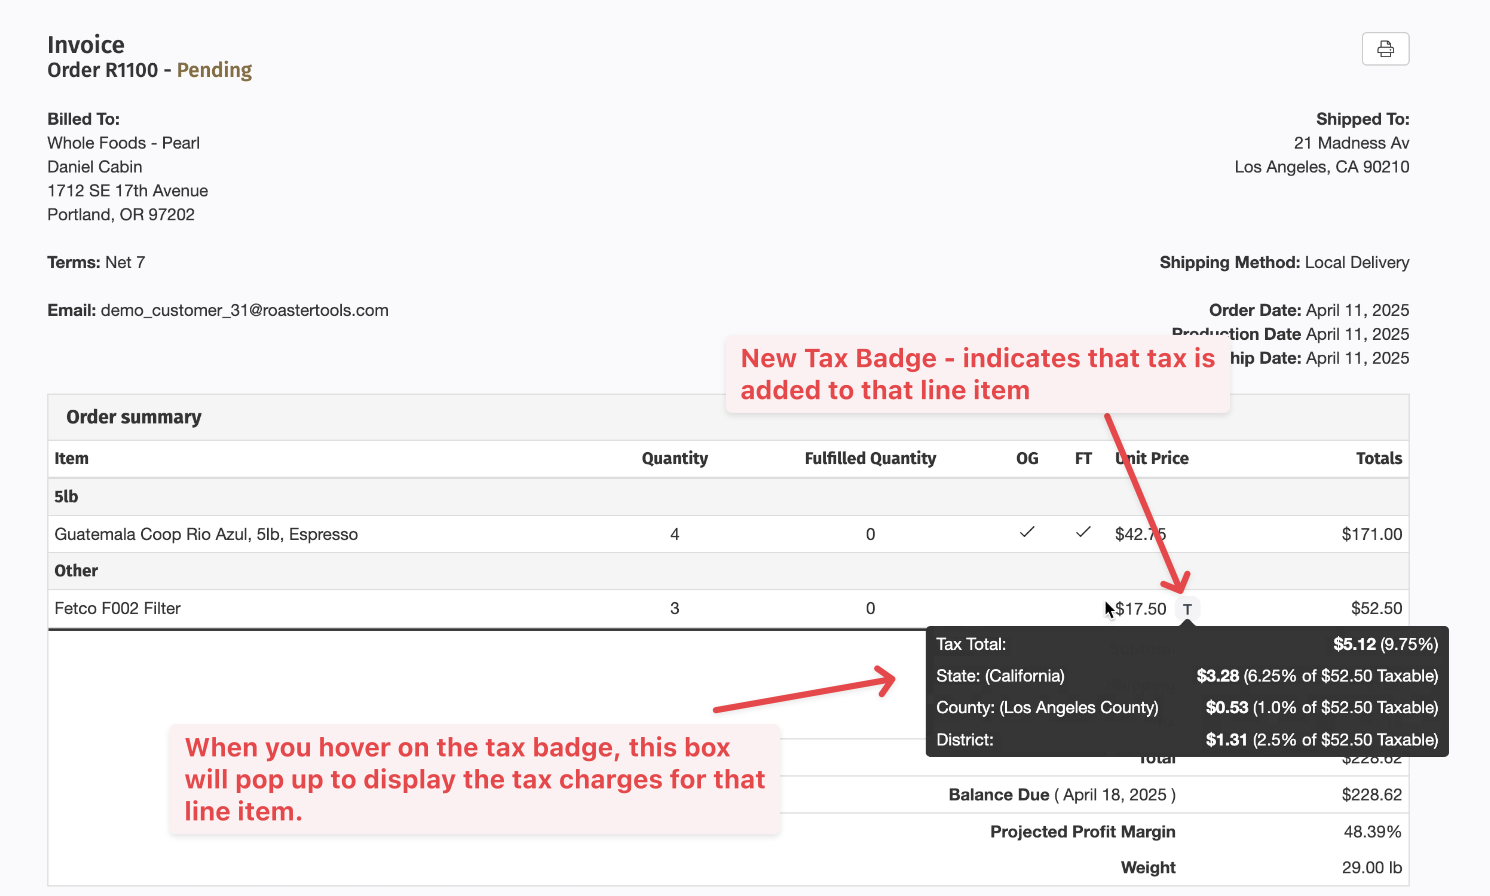Click District tax line showing $1.31
Screen dimensions: 1490x896
[1187, 740]
